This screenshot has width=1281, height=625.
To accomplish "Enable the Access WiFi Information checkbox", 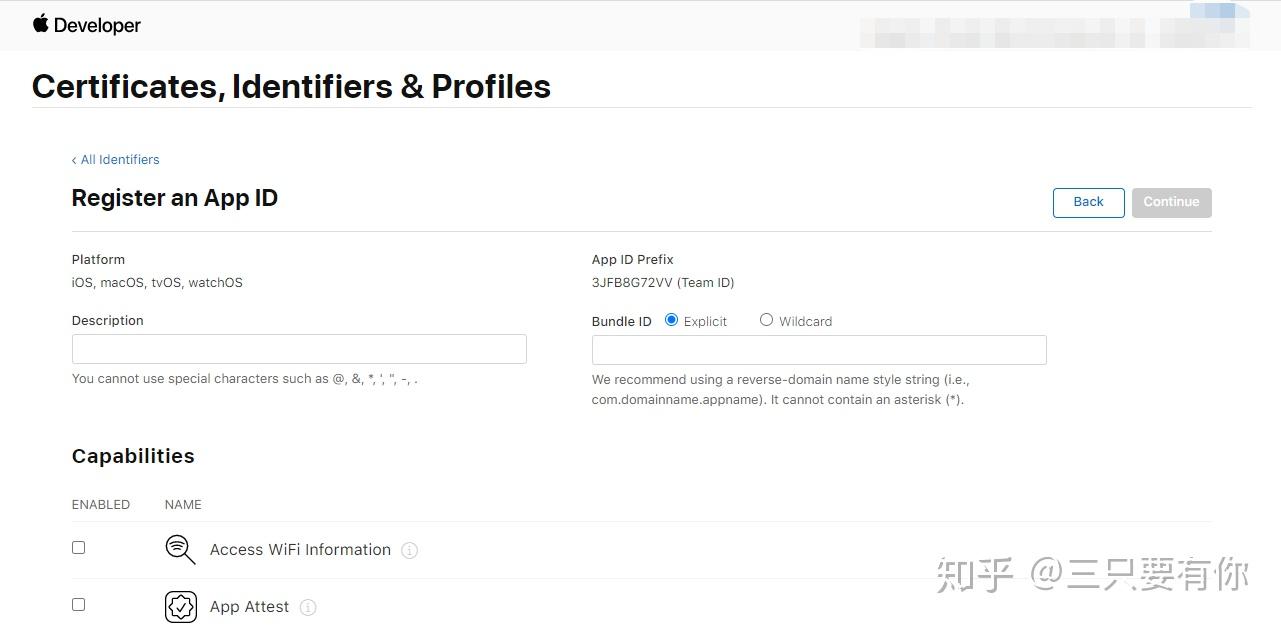I will click(x=78, y=547).
